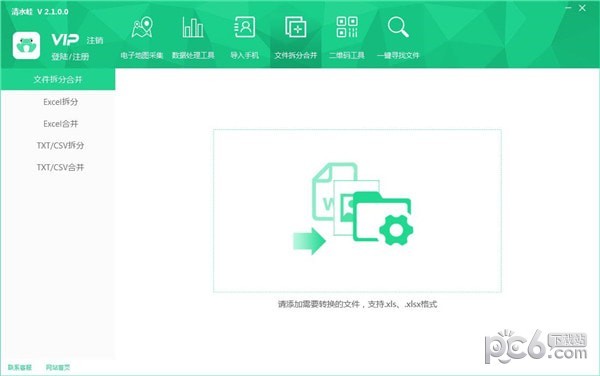Select TXT/CSV拆分 sidebar item

pos(60,145)
